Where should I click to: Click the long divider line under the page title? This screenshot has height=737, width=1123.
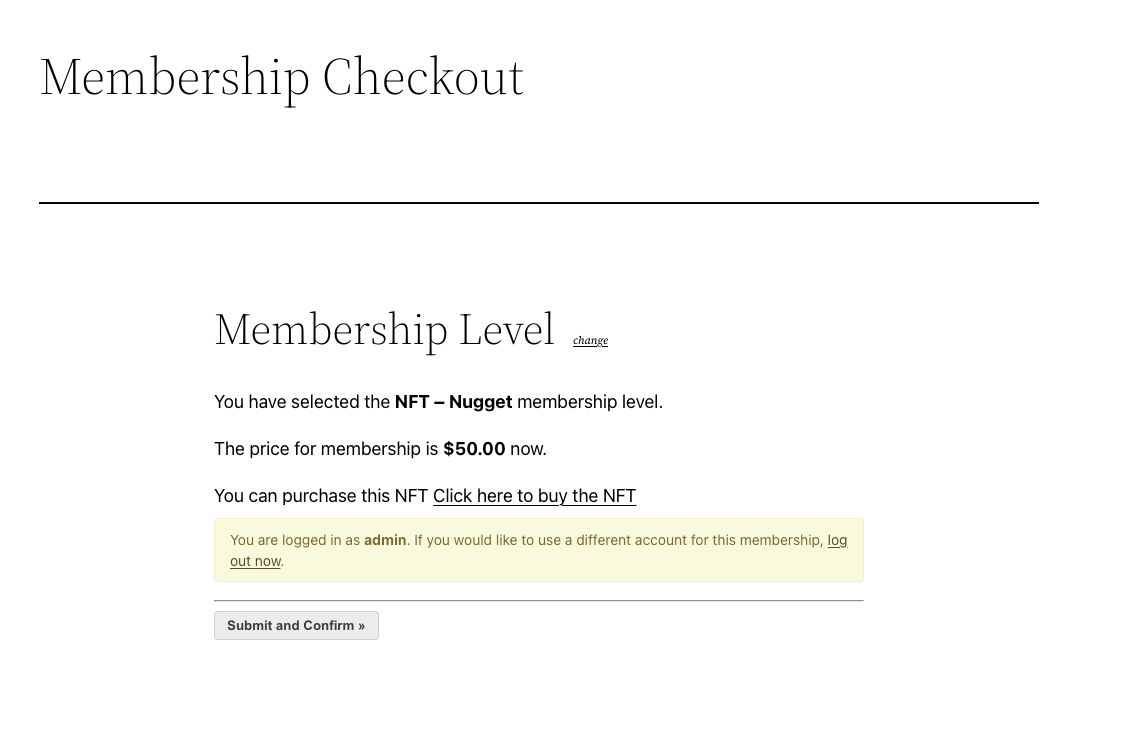(x=538, y=203)
